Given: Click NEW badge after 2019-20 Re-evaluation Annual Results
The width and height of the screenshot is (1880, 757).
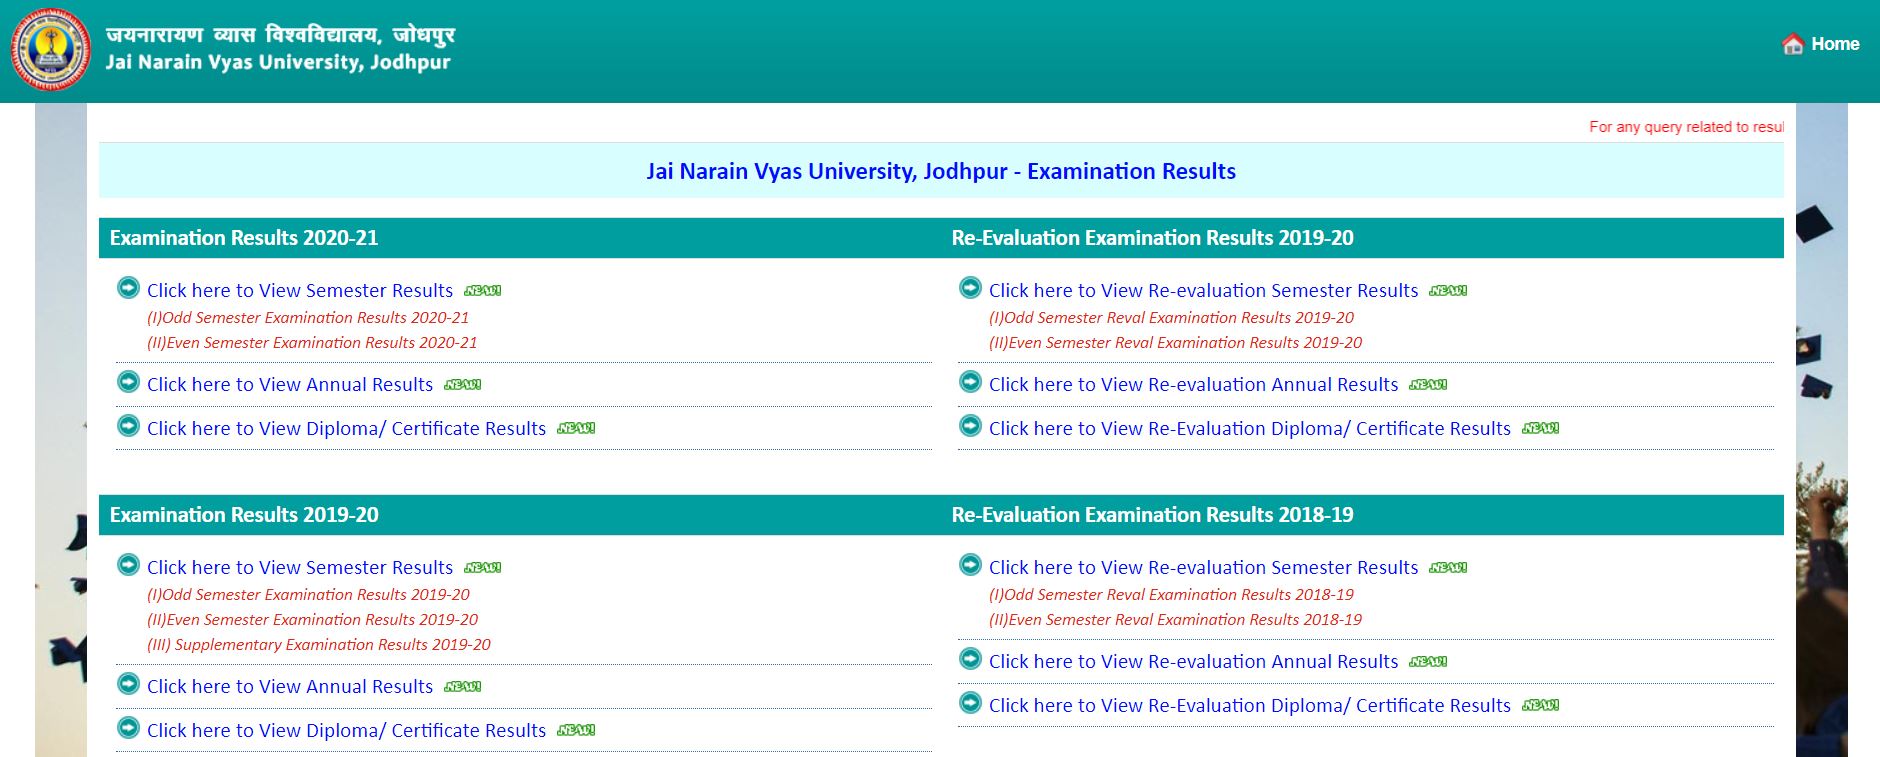Looking at the screenshot, I should pyautogui.click(x=1428, y=385).
